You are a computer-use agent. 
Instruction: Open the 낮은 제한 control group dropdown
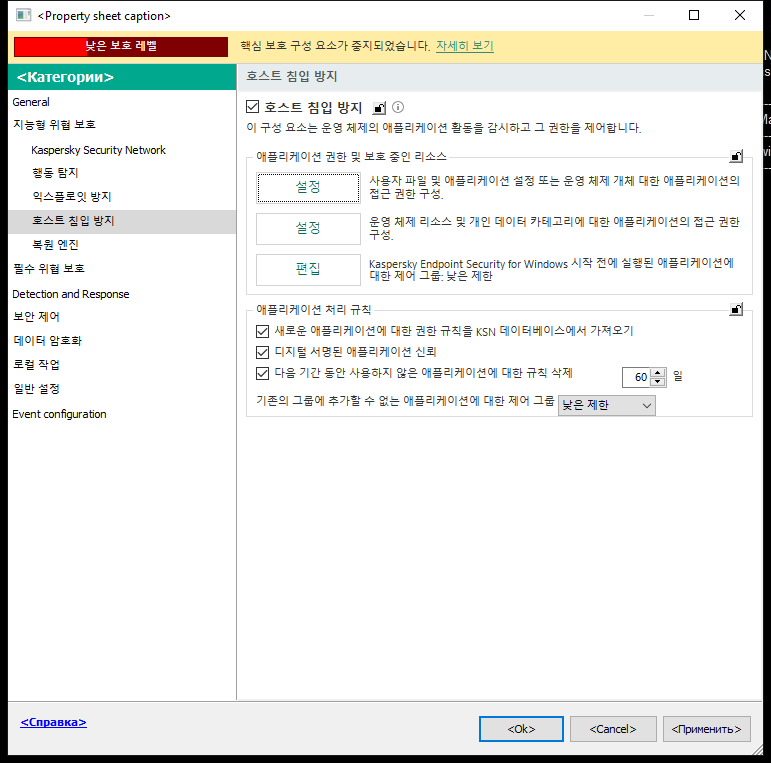click(606, 406)
